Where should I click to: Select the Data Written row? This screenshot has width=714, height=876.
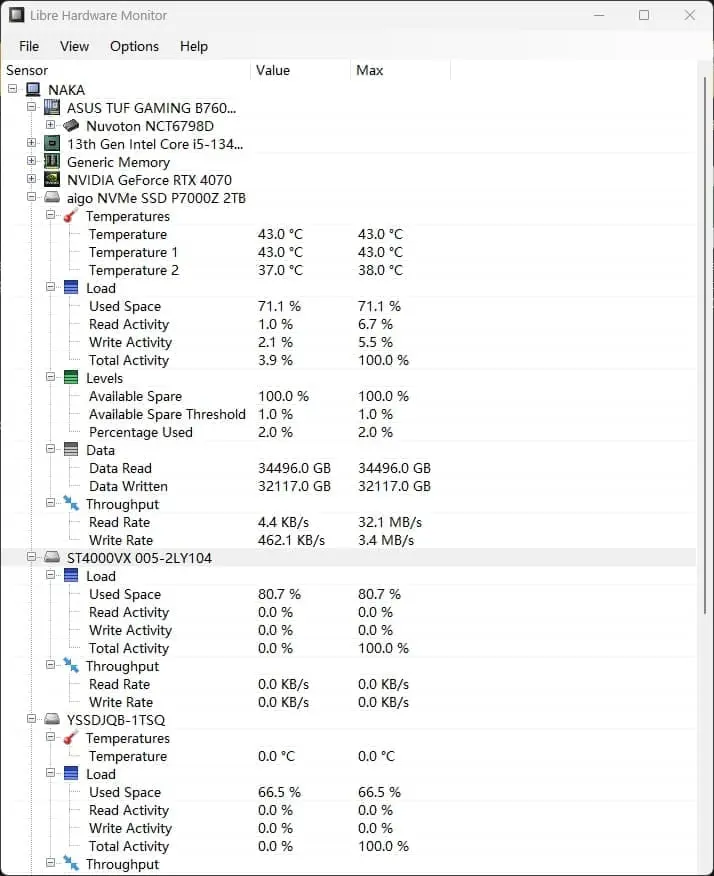(349, 486)
